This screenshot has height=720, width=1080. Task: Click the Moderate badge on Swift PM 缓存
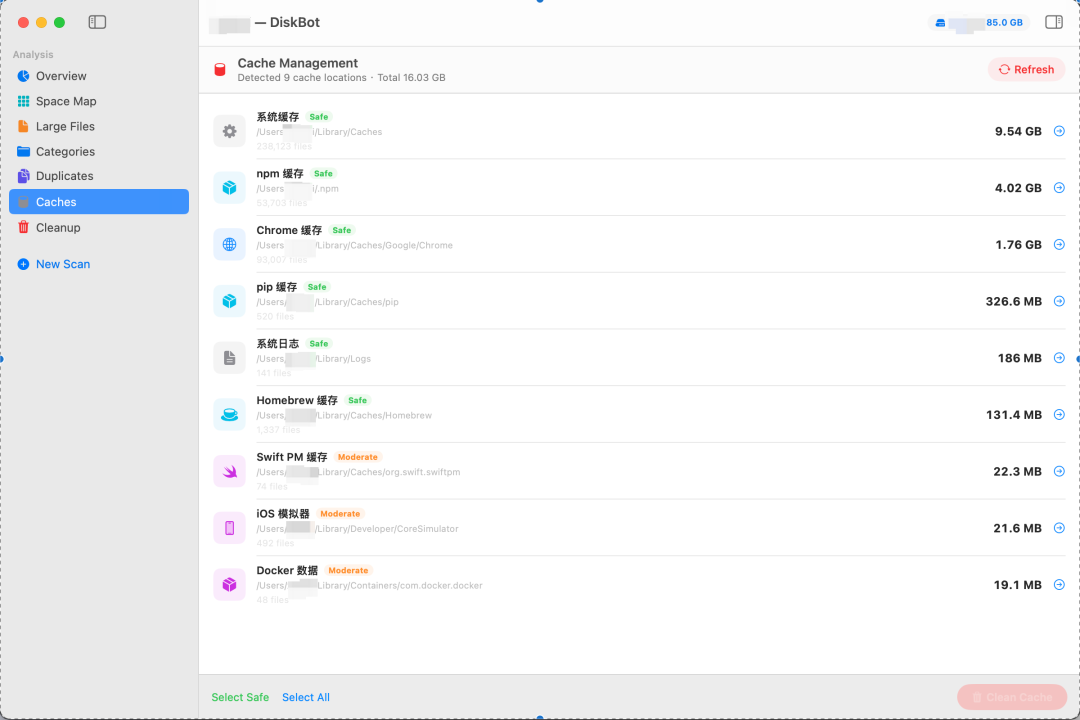pos(357,457)
